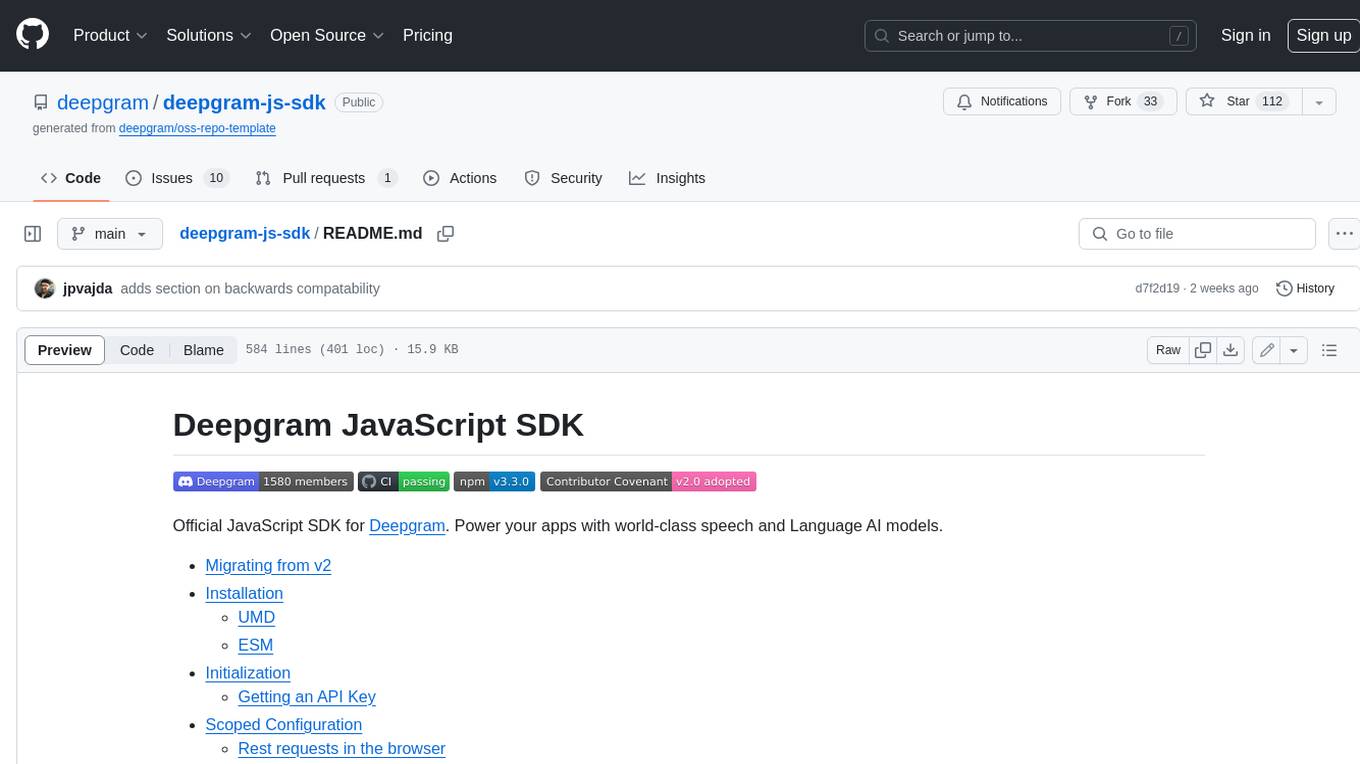1360x764 pixels.
Task: Open the deepgram owner profile link
Action: coord(103,102)
